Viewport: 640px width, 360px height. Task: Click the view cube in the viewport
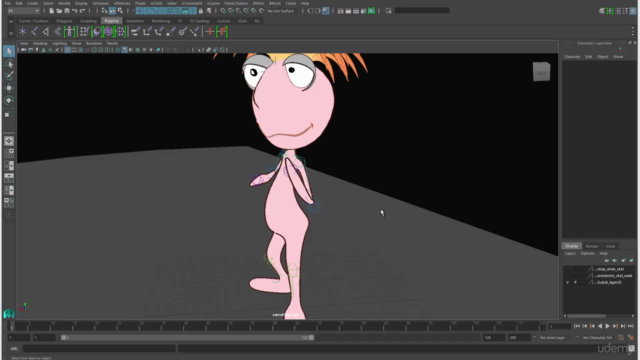542,72
